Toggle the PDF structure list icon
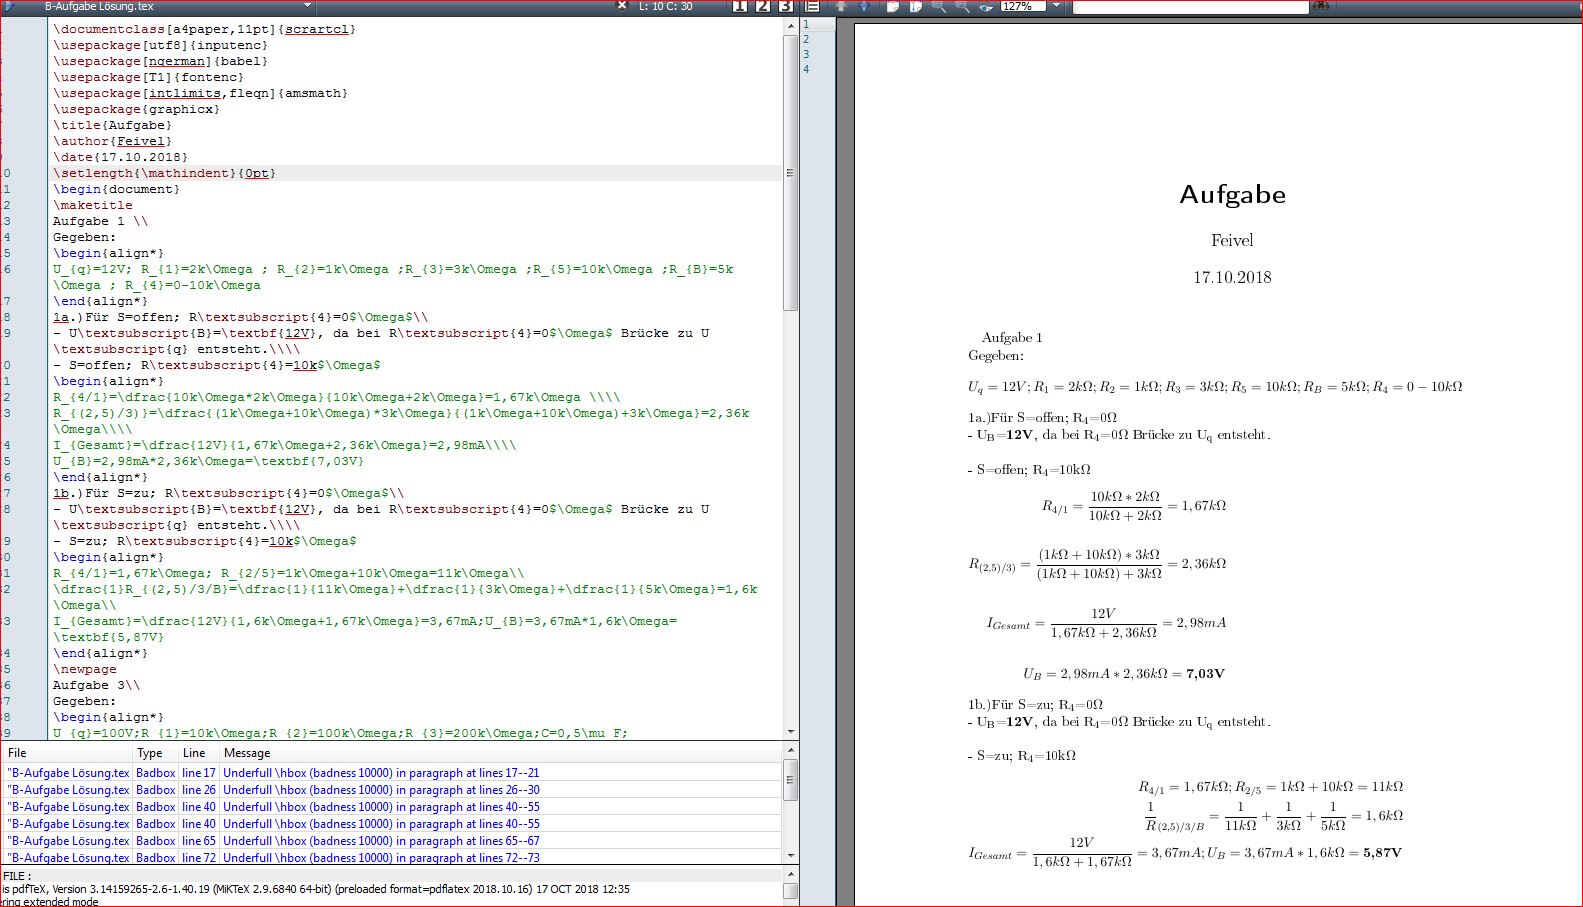The width and height of the screenshot is (1583, 907). pyautogui.click(x=812, y=6)
